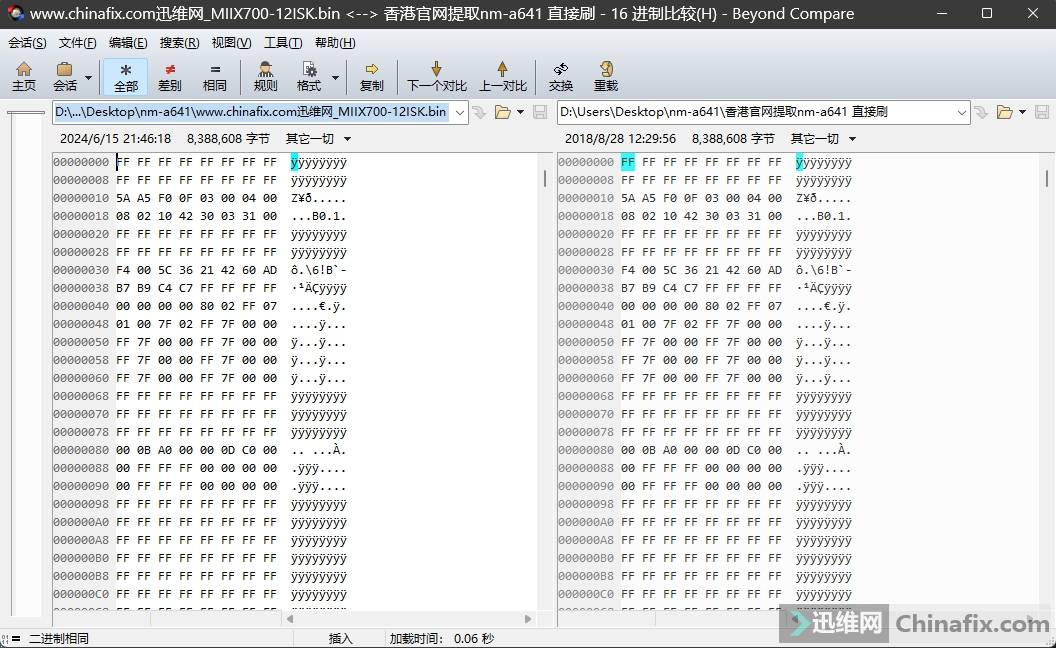Expand the right pane folder dropdown arrow
This screenshot has height=648, width=1056.
point(1022,112)
